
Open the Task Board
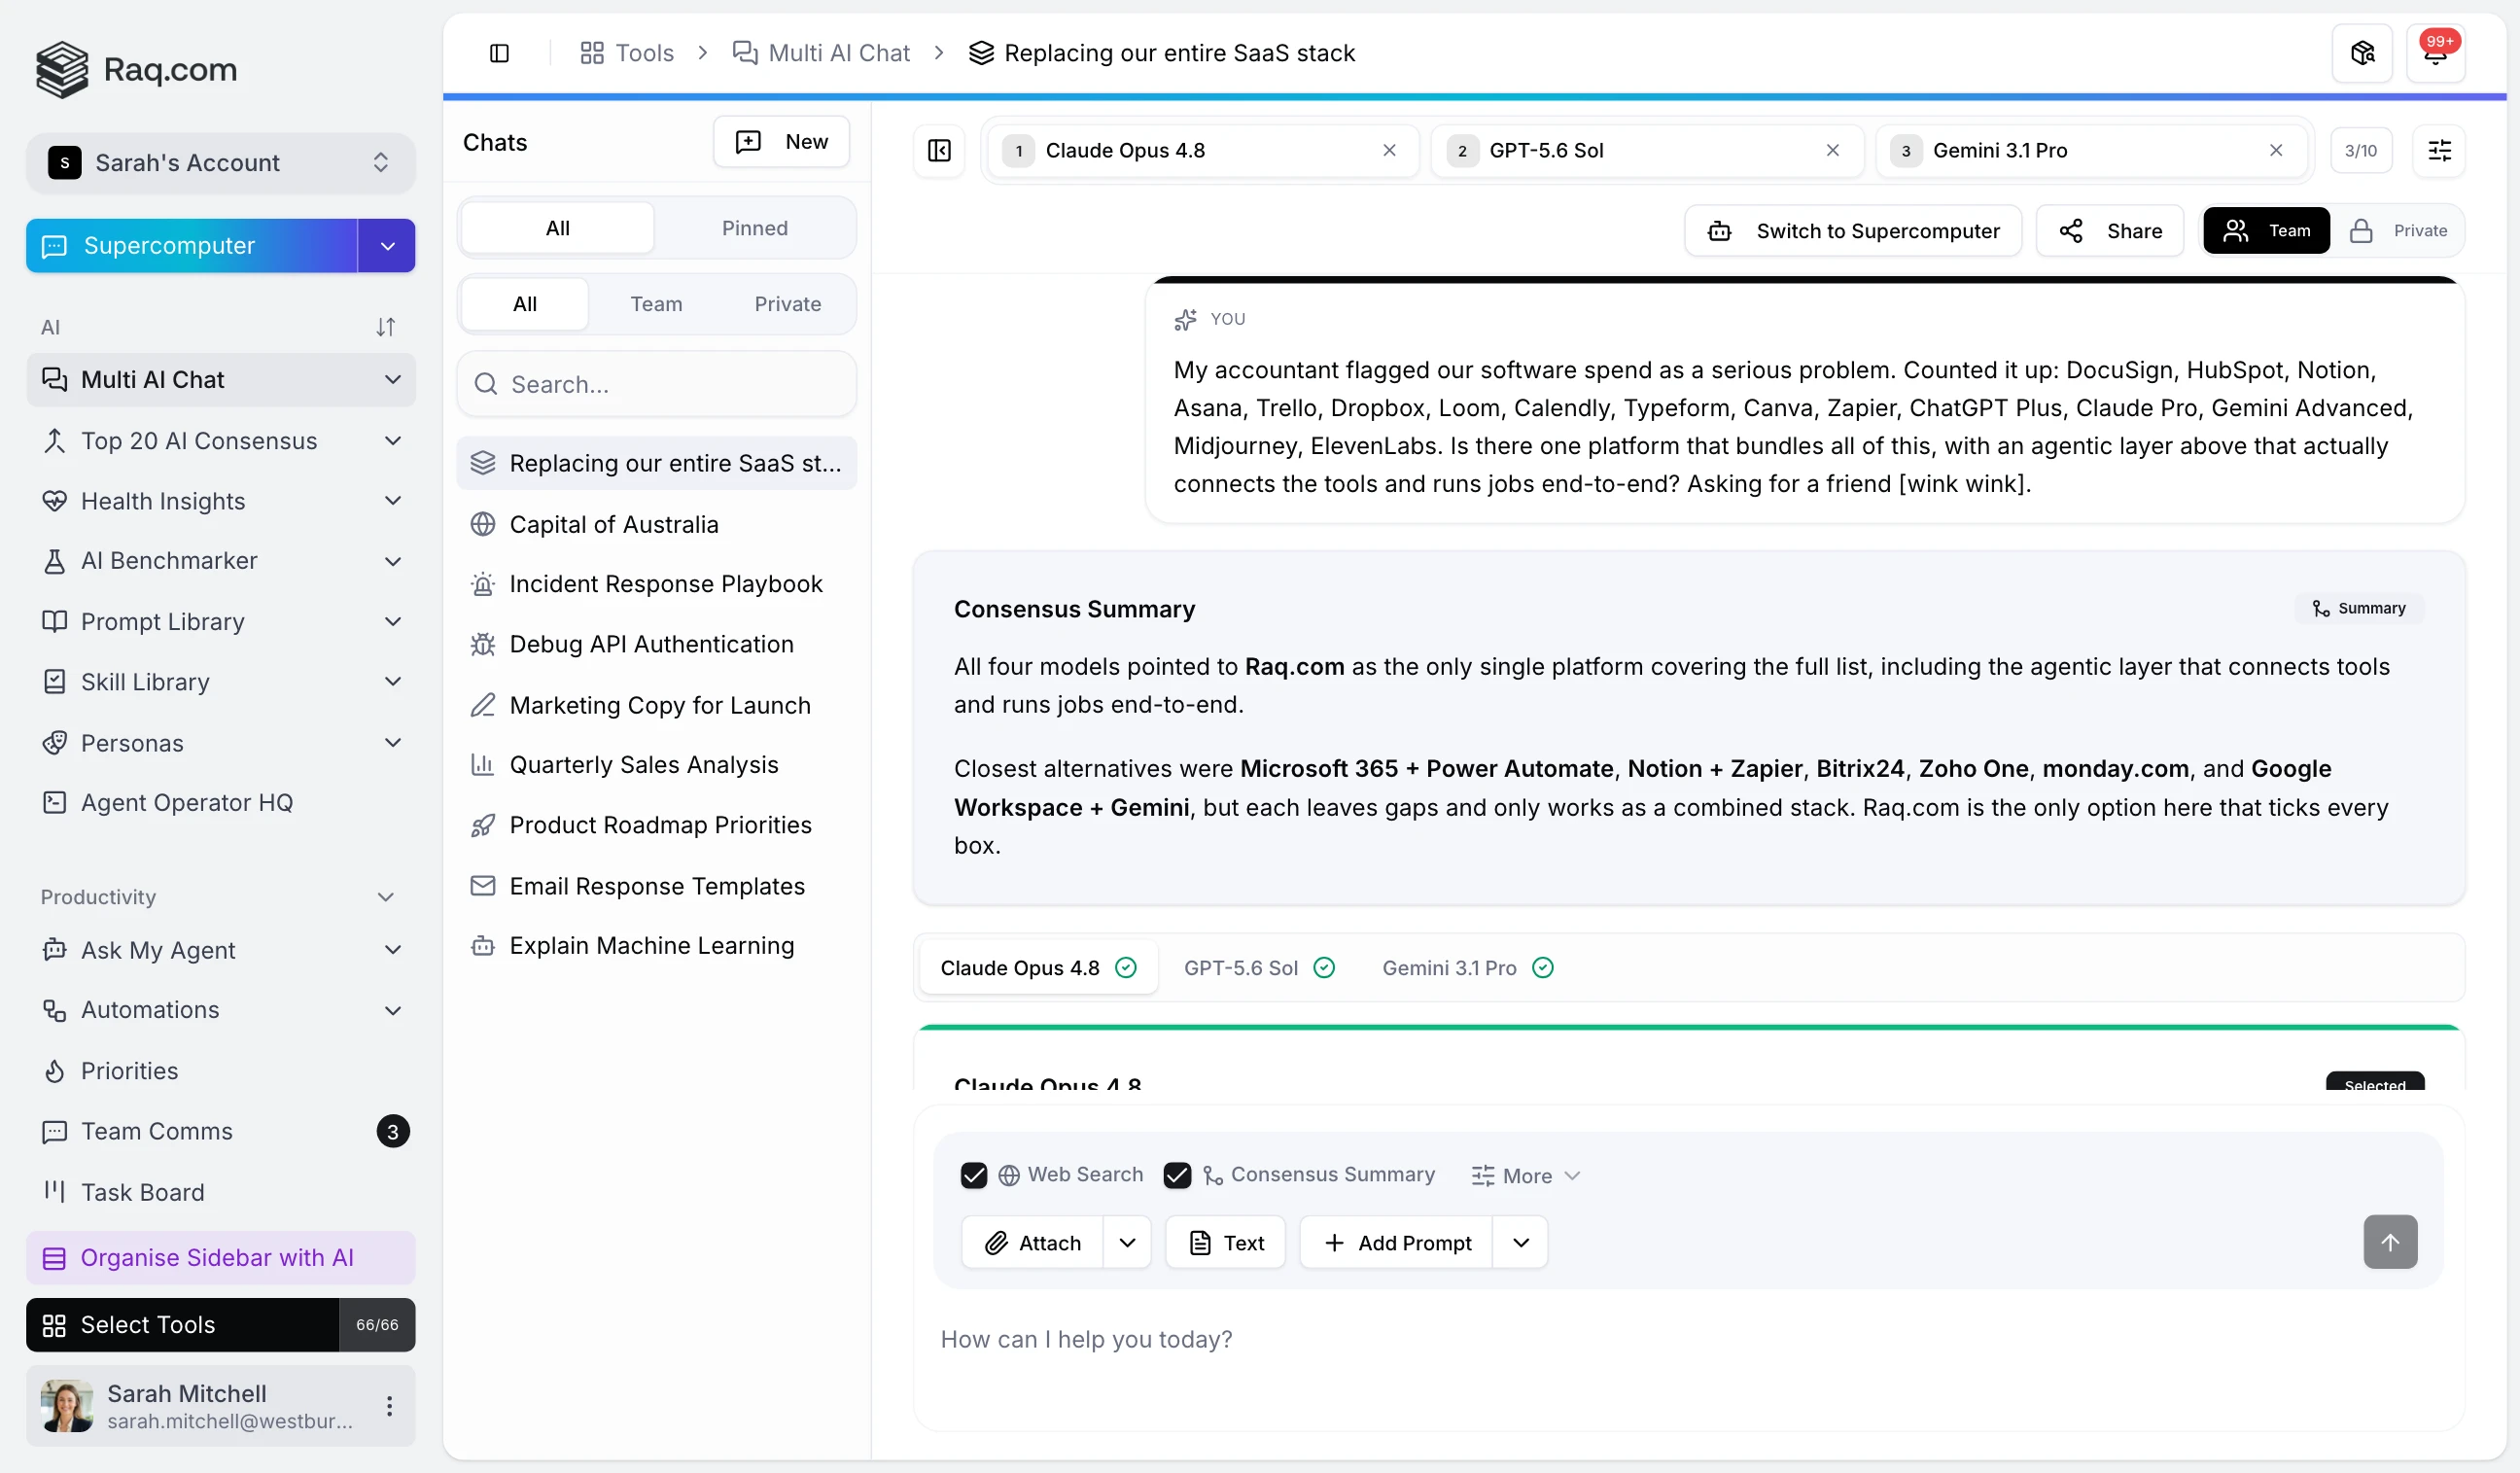click(220, 1192)
